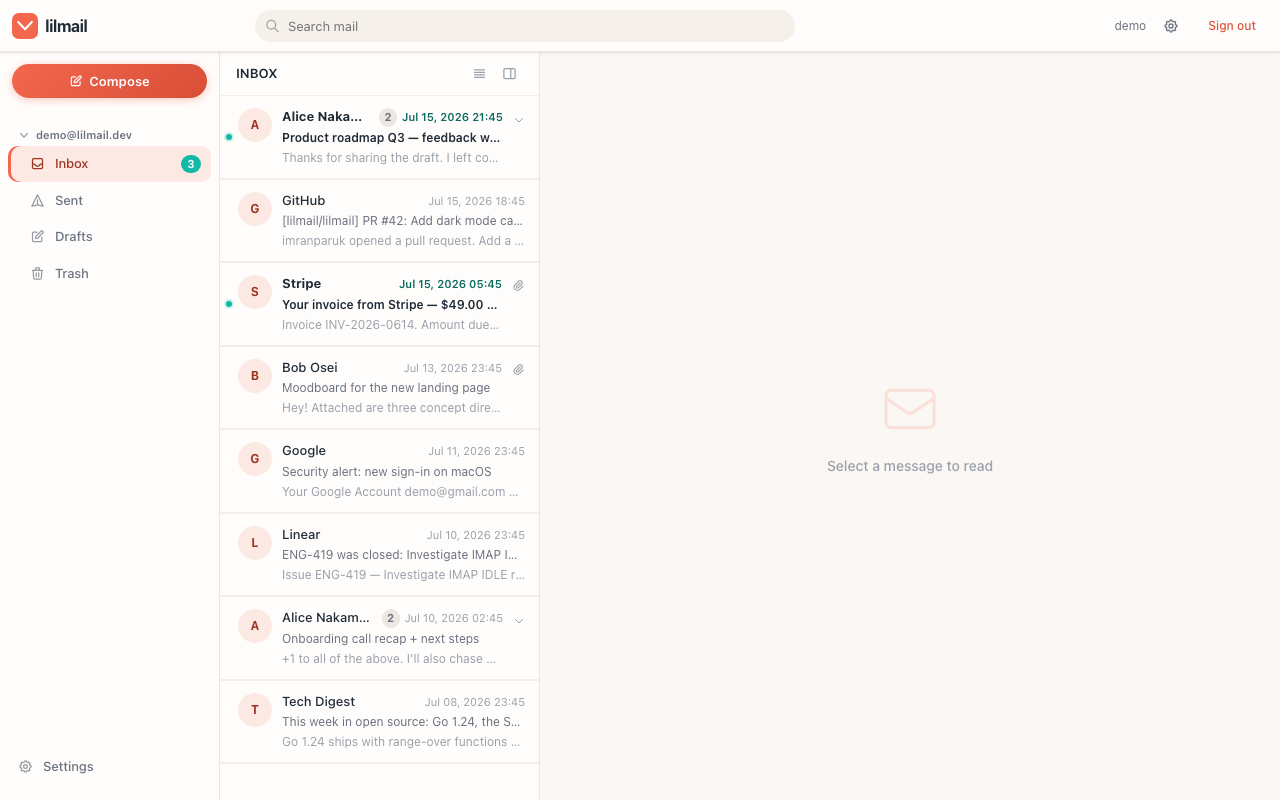Open the Trash folder
The height and width of the screenshot is (800, 1280).
[110, 274]
